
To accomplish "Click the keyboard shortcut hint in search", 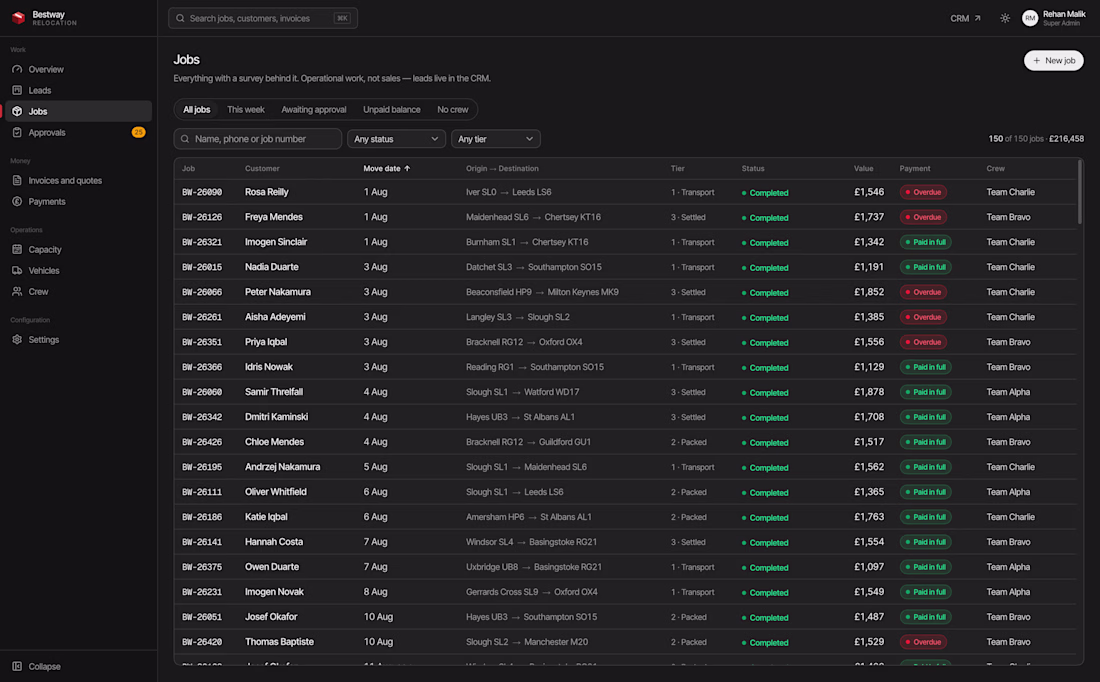I will [x=342, y=18].
